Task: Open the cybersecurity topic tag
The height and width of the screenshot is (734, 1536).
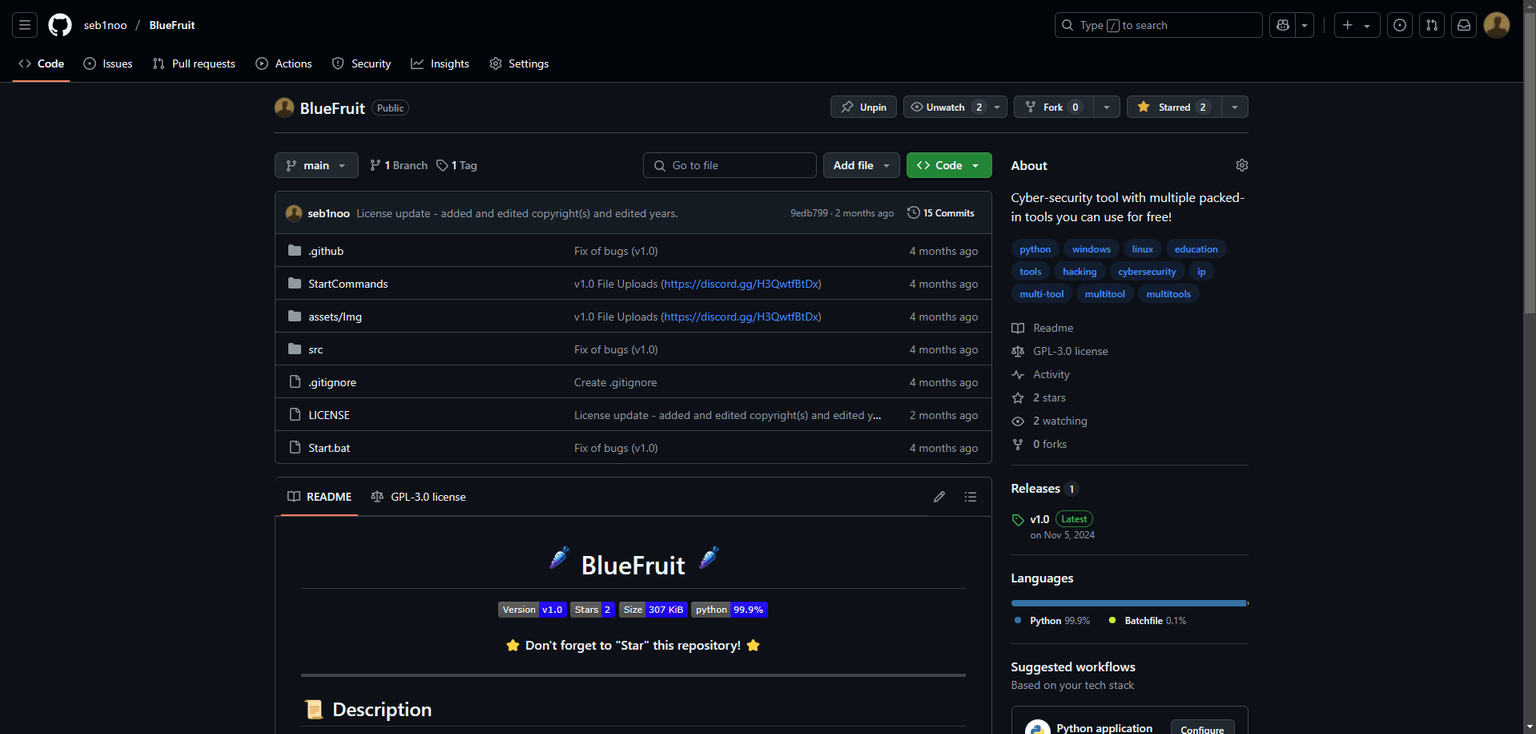Action: coord(1146,271)
